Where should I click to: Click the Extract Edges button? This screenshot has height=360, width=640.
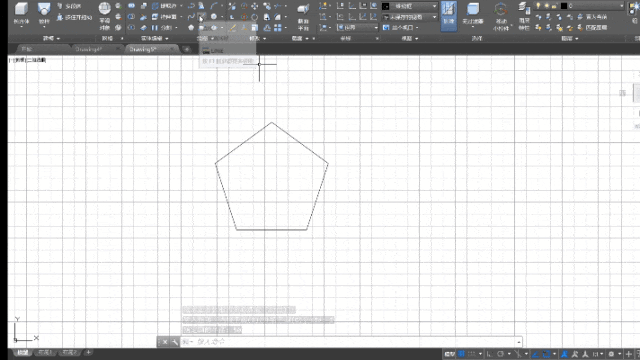click(x=164, y=6)
